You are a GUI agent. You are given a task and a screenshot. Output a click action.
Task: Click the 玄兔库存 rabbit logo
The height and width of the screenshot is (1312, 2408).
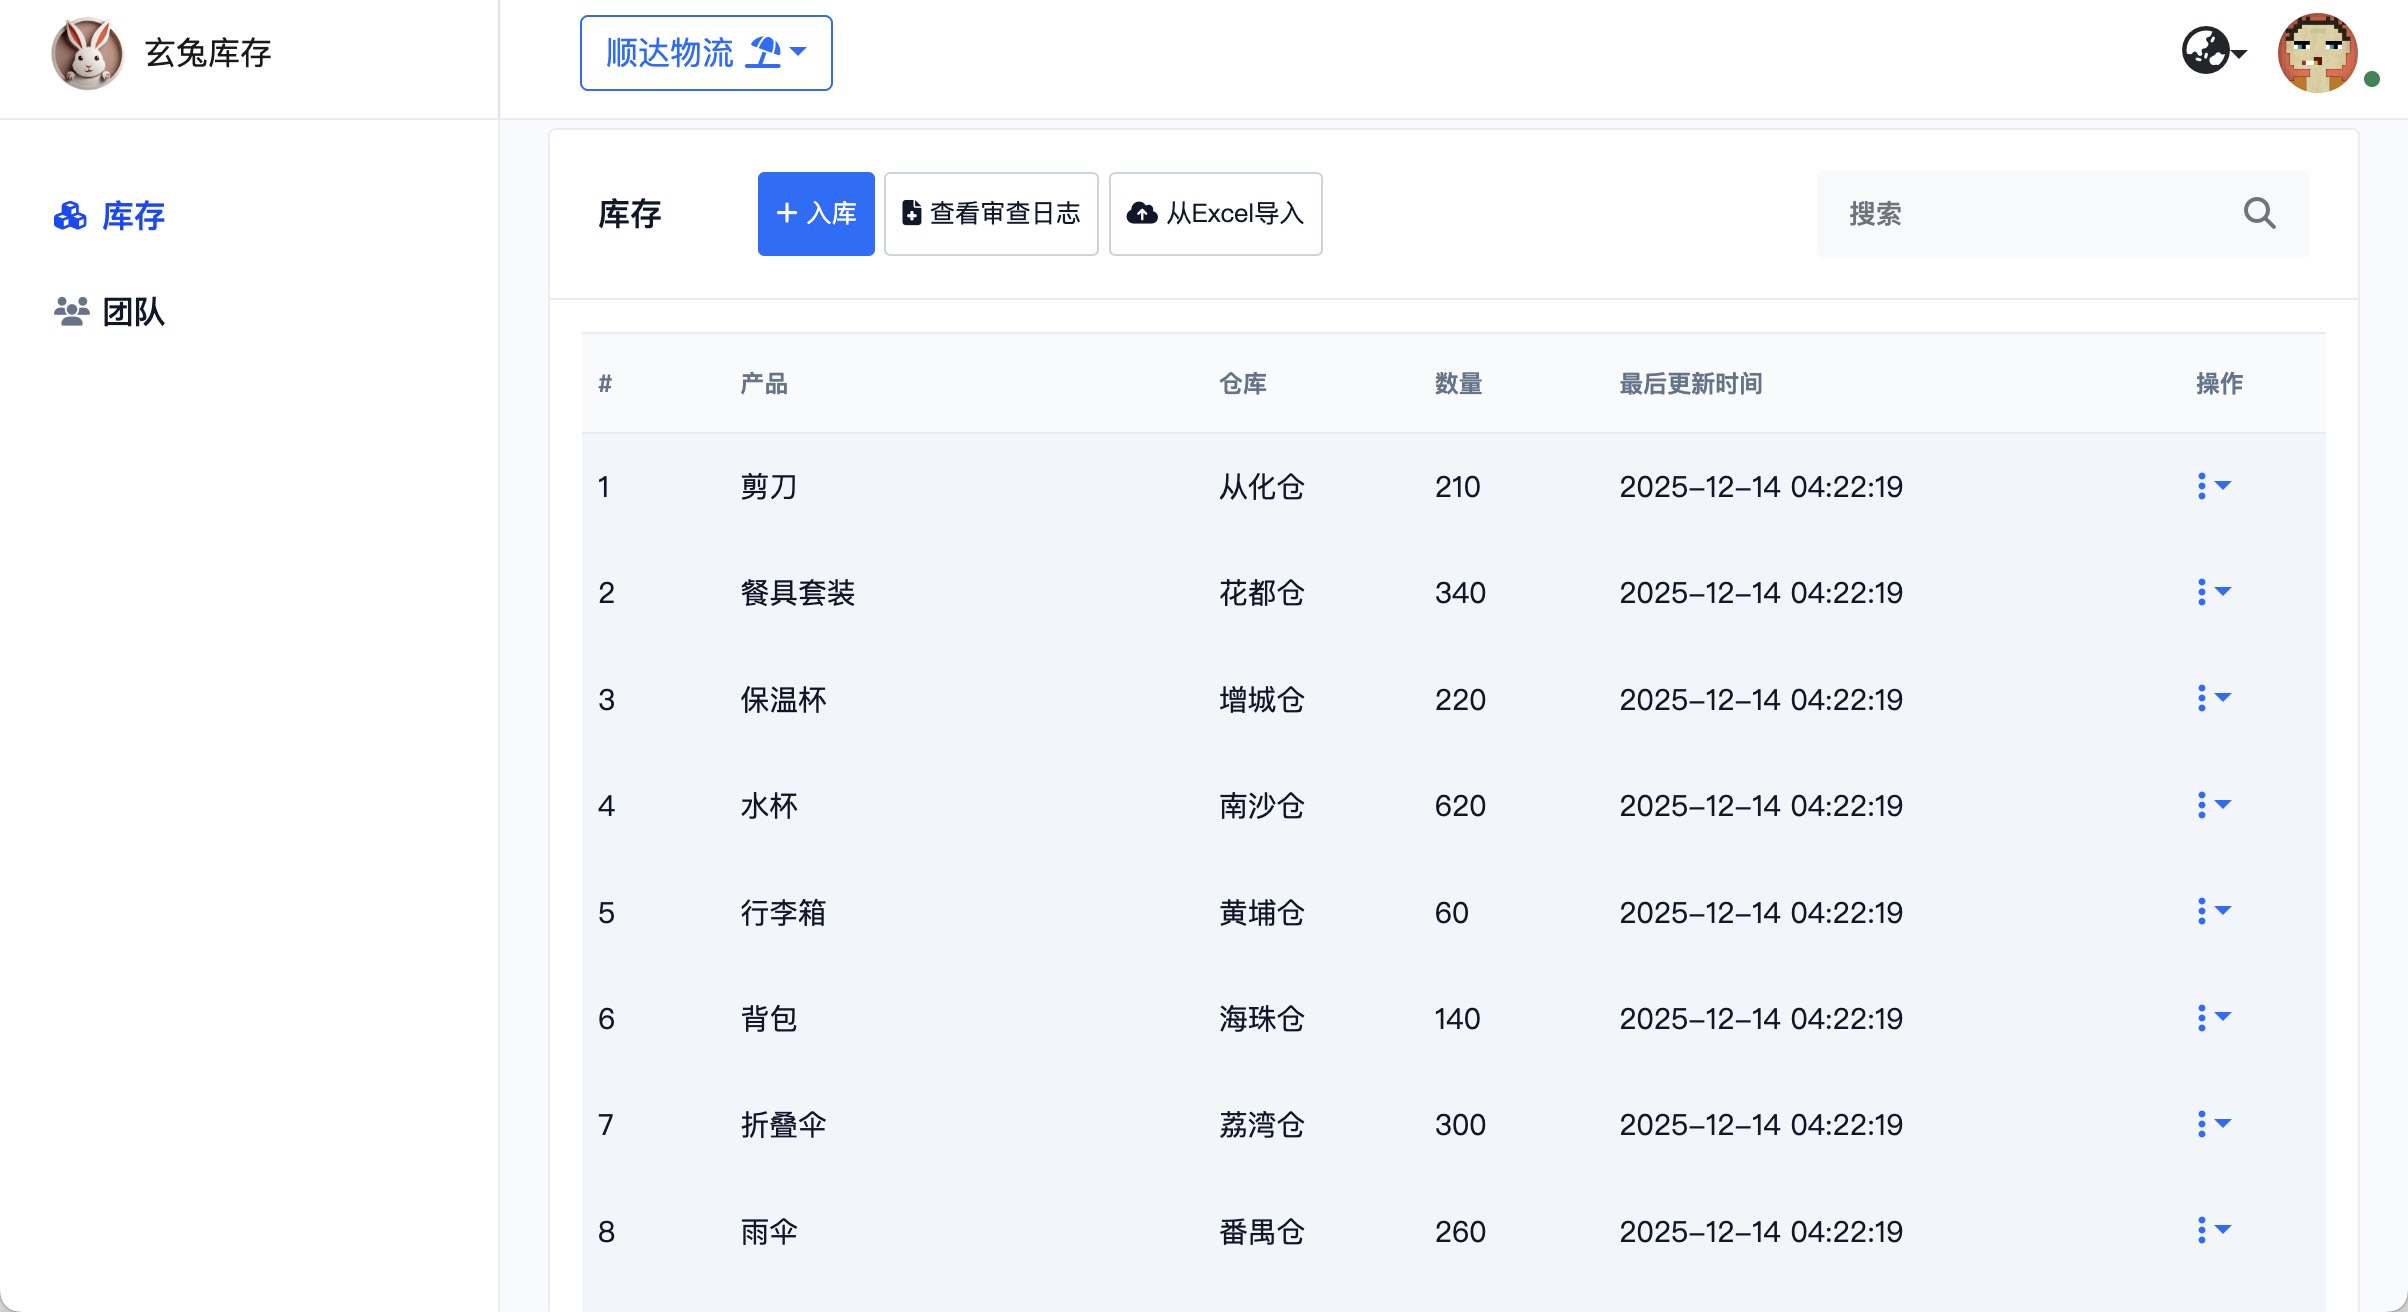pyautogui.click(x=87, y=52)
